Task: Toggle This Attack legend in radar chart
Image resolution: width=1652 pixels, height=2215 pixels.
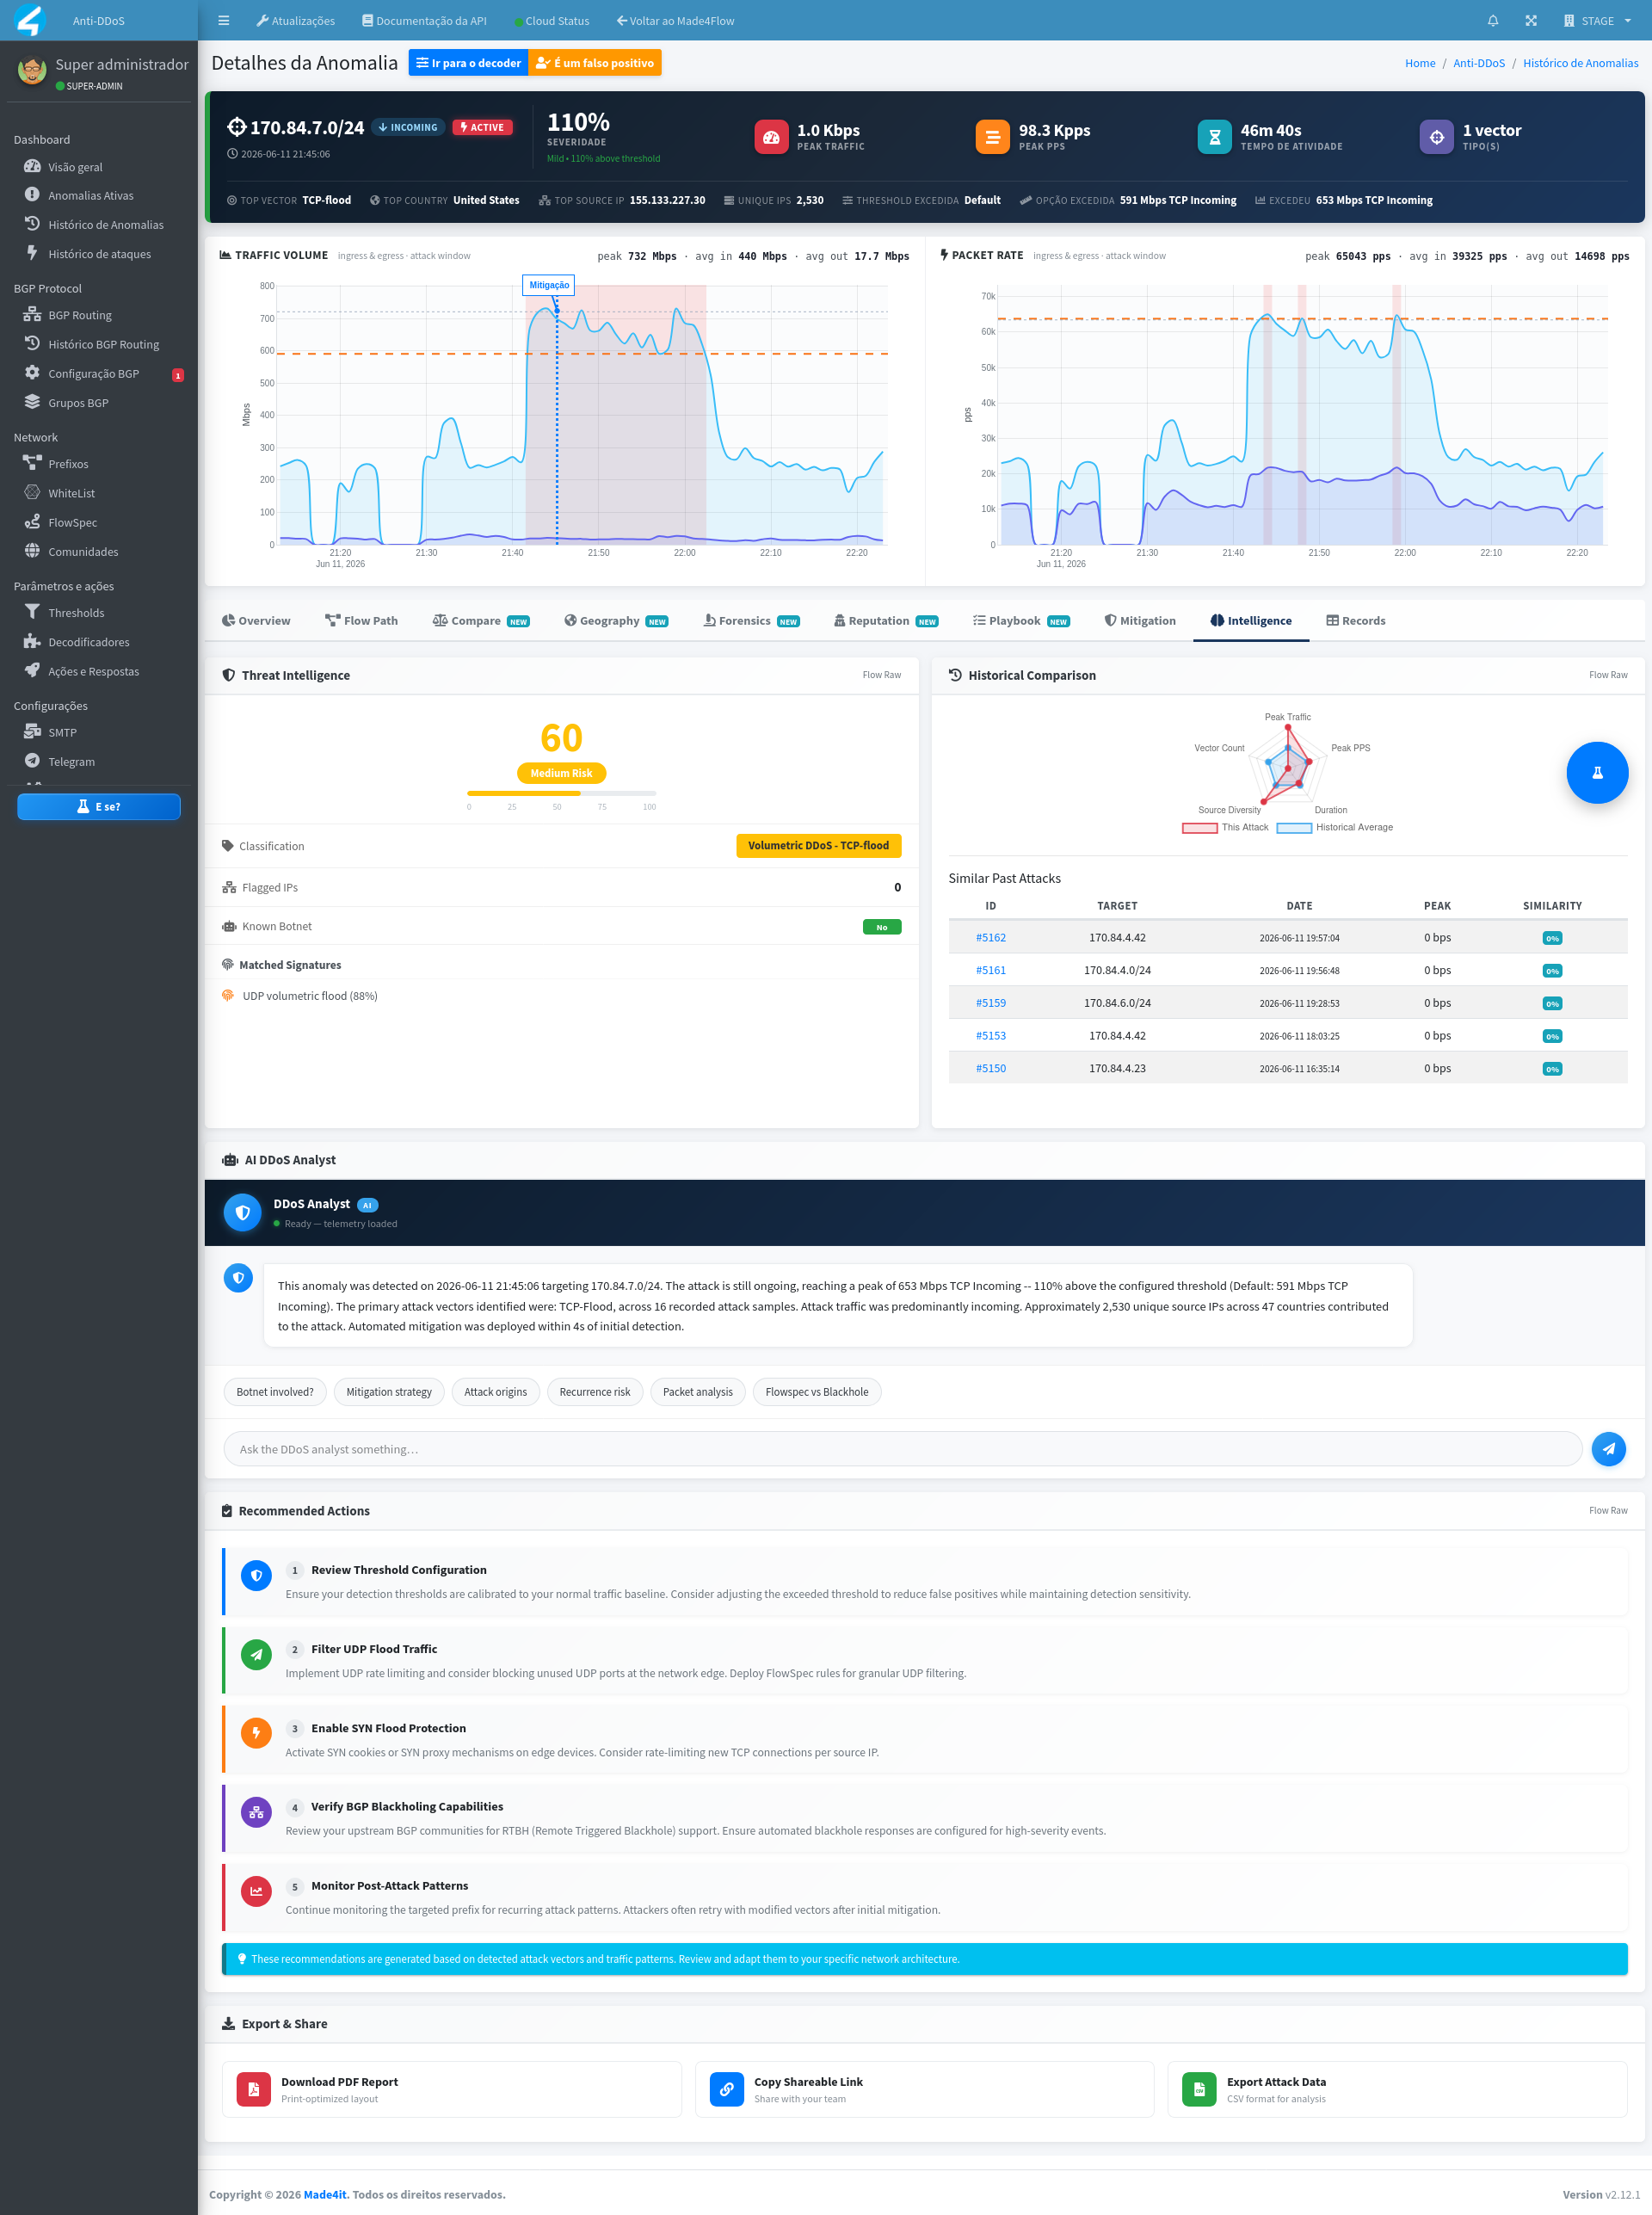Action: pyautogui.click(x=1225, y=827)
